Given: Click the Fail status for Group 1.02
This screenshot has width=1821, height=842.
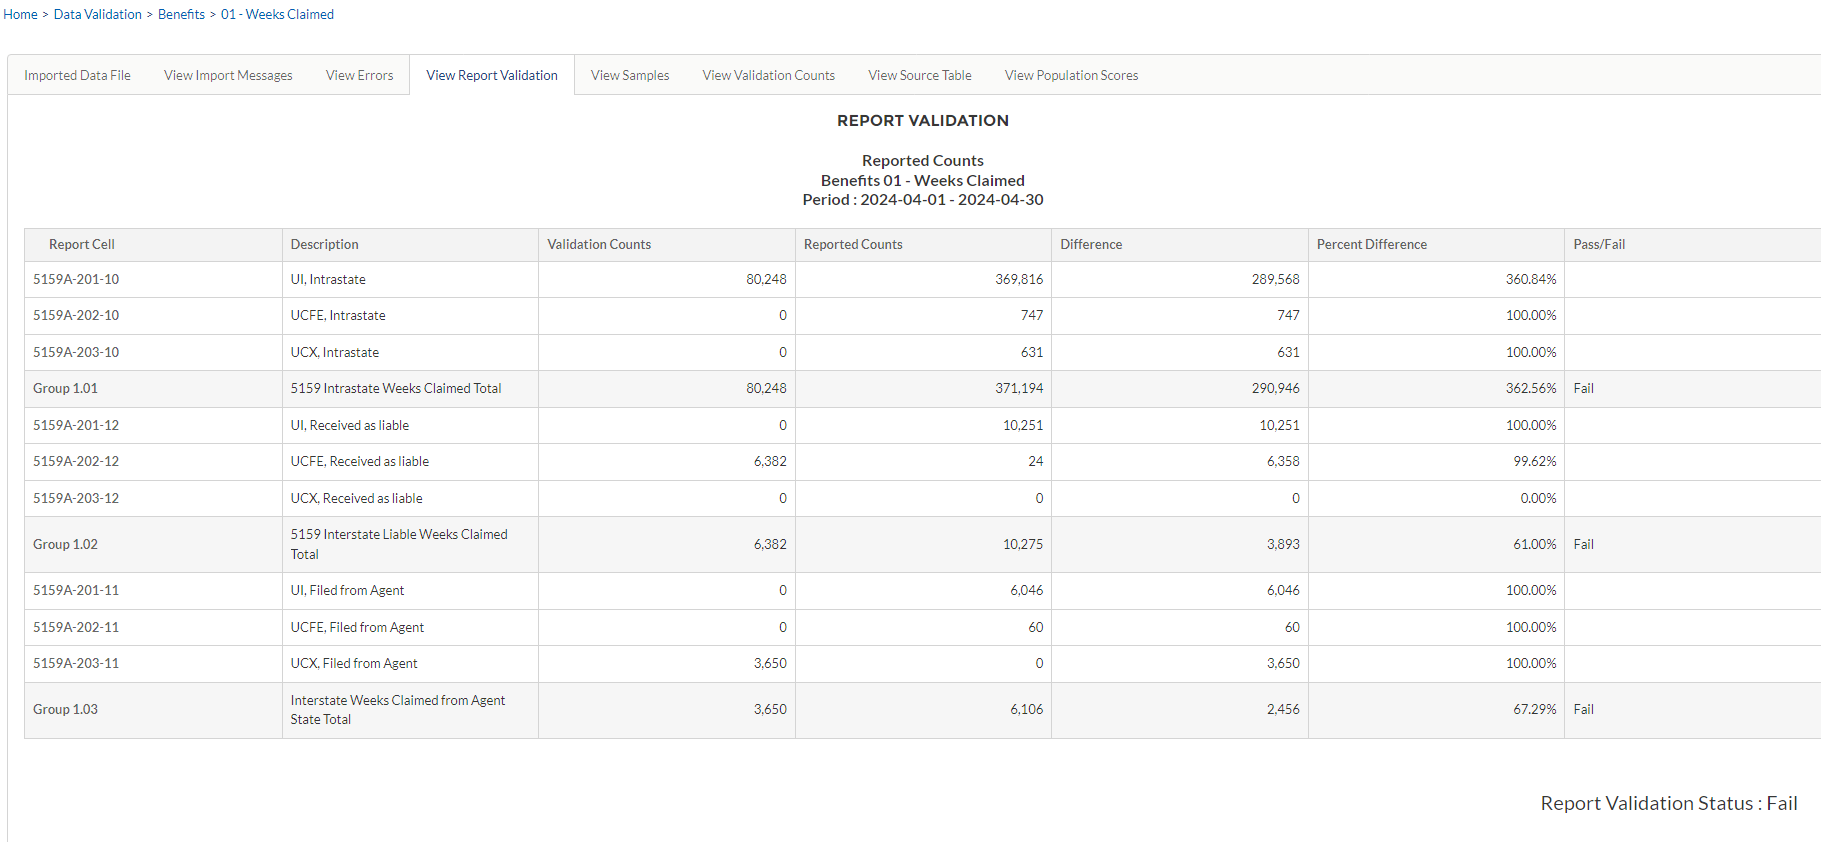Looking at the screenshot, I should [x=1583, y=544].
